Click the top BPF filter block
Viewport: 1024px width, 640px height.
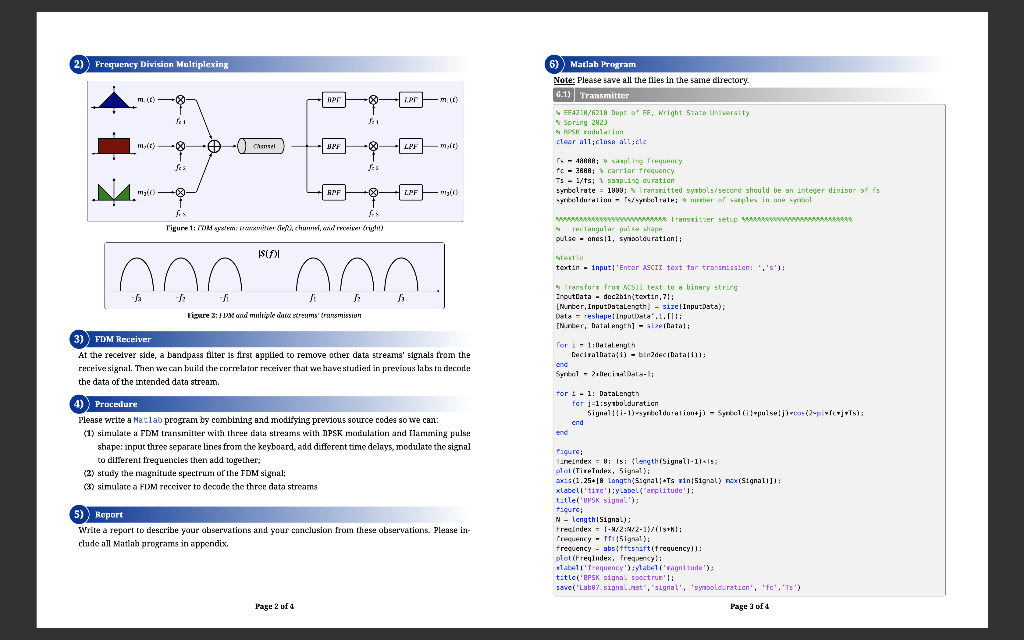coord(333,98)
